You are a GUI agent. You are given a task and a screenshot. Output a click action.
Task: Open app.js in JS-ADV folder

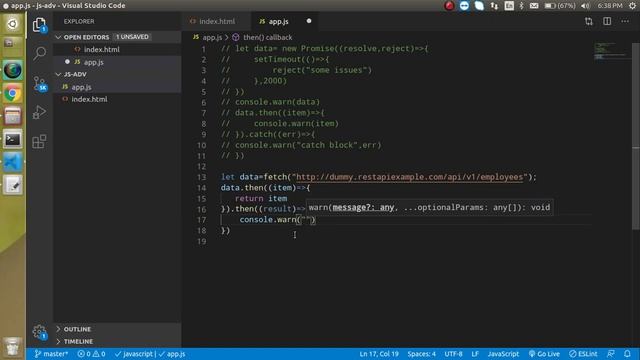(81, 87)
